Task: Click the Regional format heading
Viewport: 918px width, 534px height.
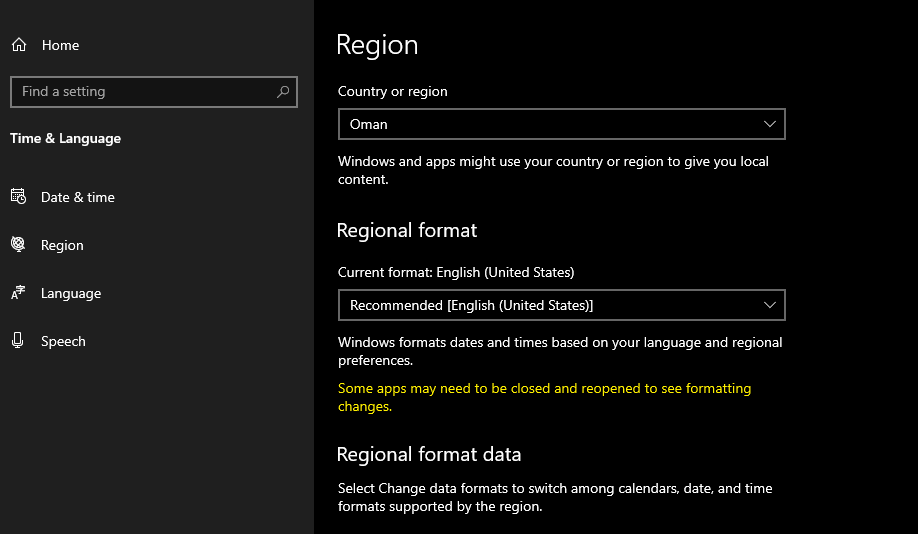Action: (x=407, y=231)
